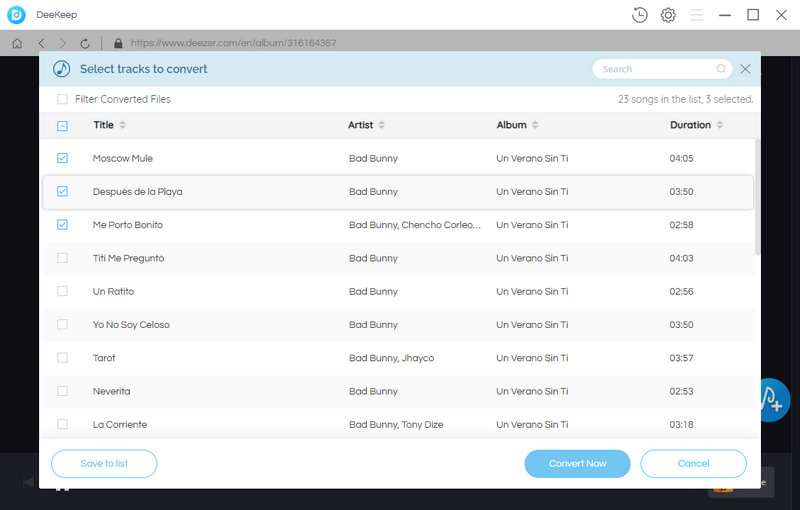Uncheck the Me Porto Bonito track
Viewport: 800px width, 510px height.
click(x=62, y=224)
